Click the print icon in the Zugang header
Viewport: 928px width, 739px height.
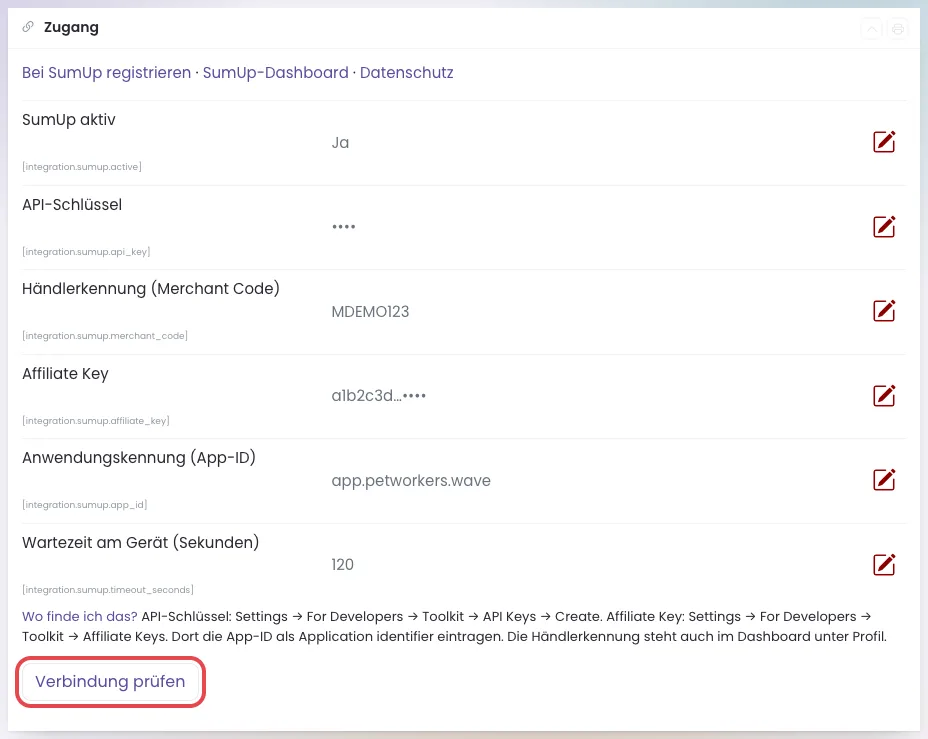pos(898,28)
